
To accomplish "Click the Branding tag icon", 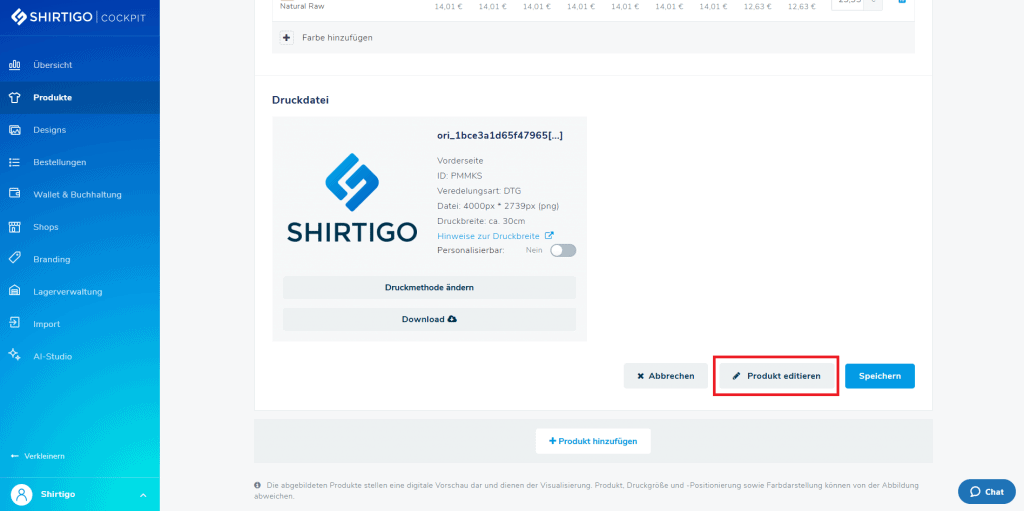I will point(14,259).
